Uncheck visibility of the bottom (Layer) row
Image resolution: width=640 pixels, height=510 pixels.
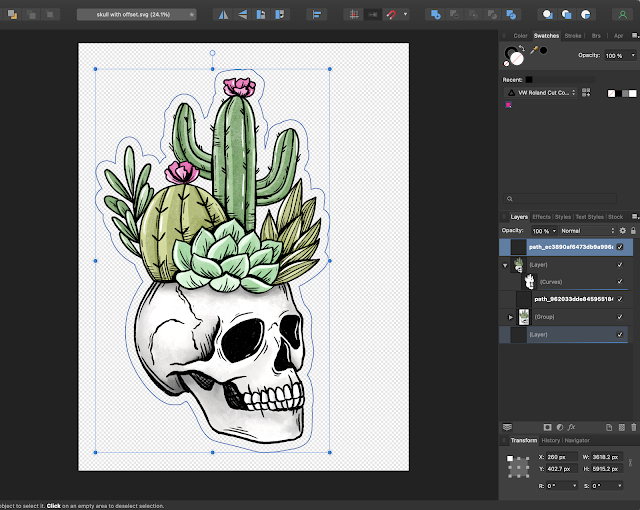tap(620, 334)
